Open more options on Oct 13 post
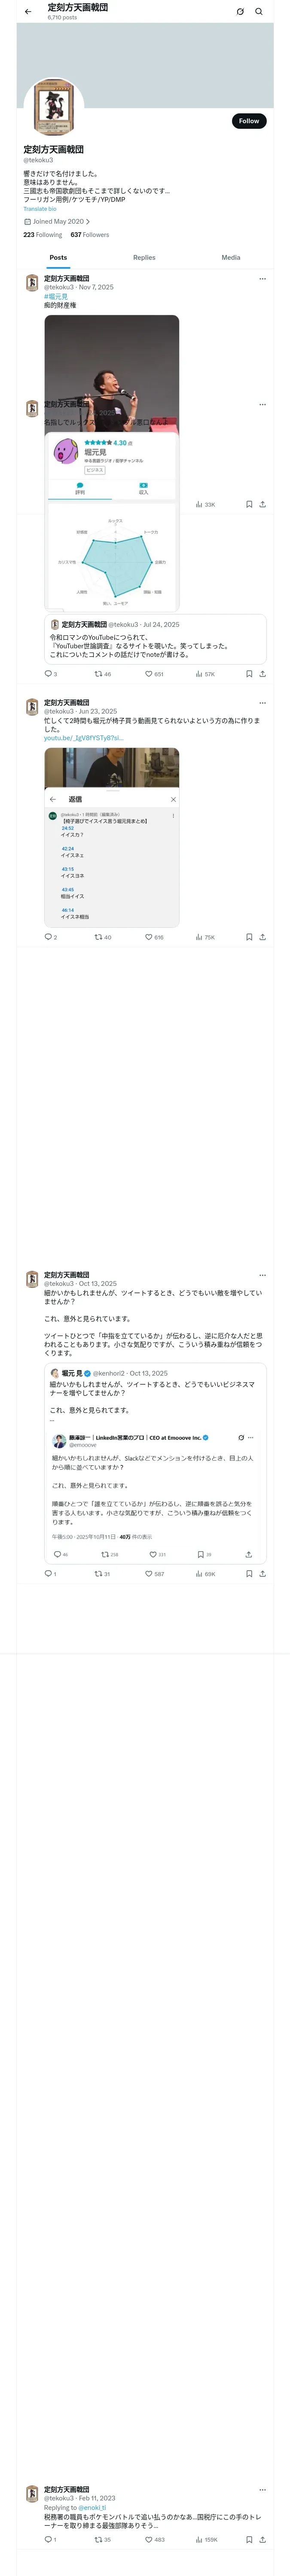The image size is (290, 2576). point(262,1275)
